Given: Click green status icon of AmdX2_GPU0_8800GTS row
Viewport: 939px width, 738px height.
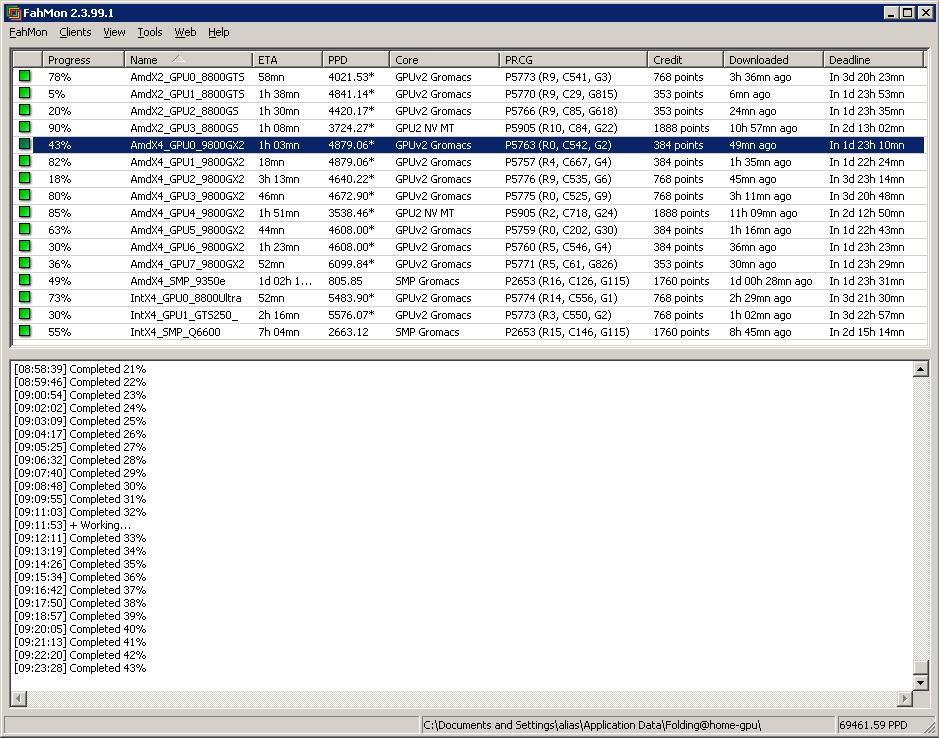Looking at the screenshot, I should pos(25,76).
